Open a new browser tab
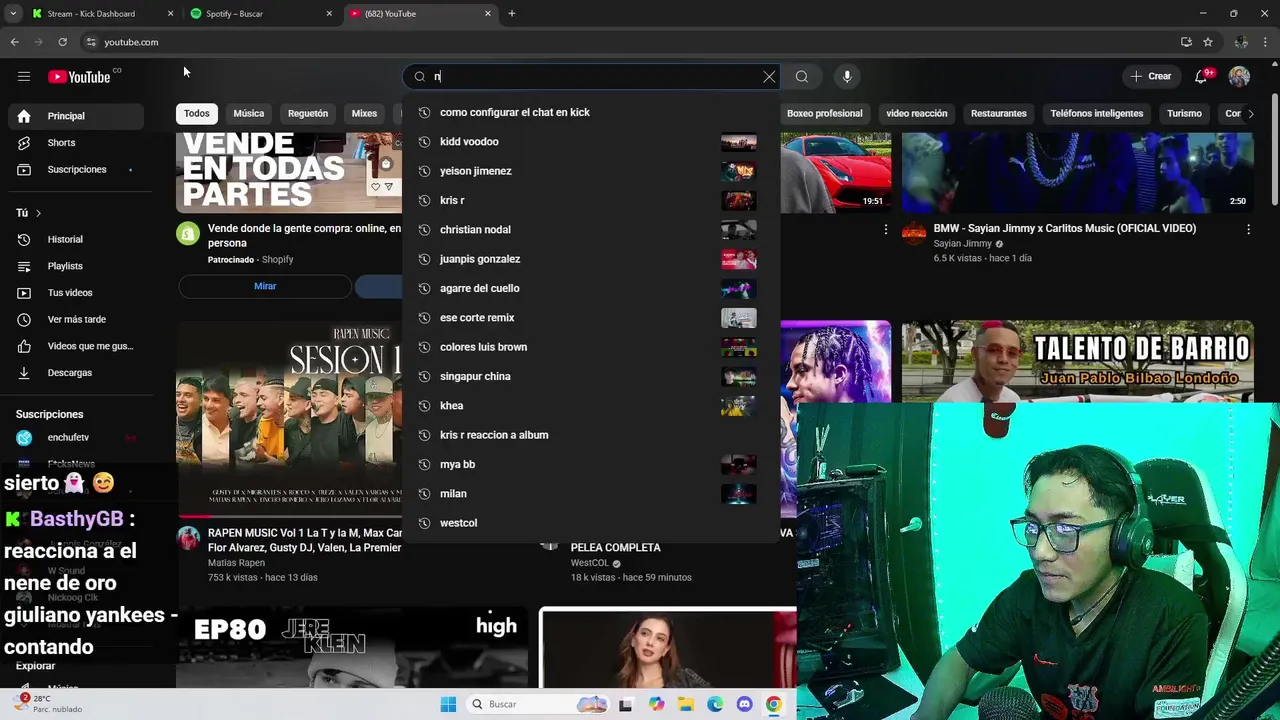 (x=512, y=14)
